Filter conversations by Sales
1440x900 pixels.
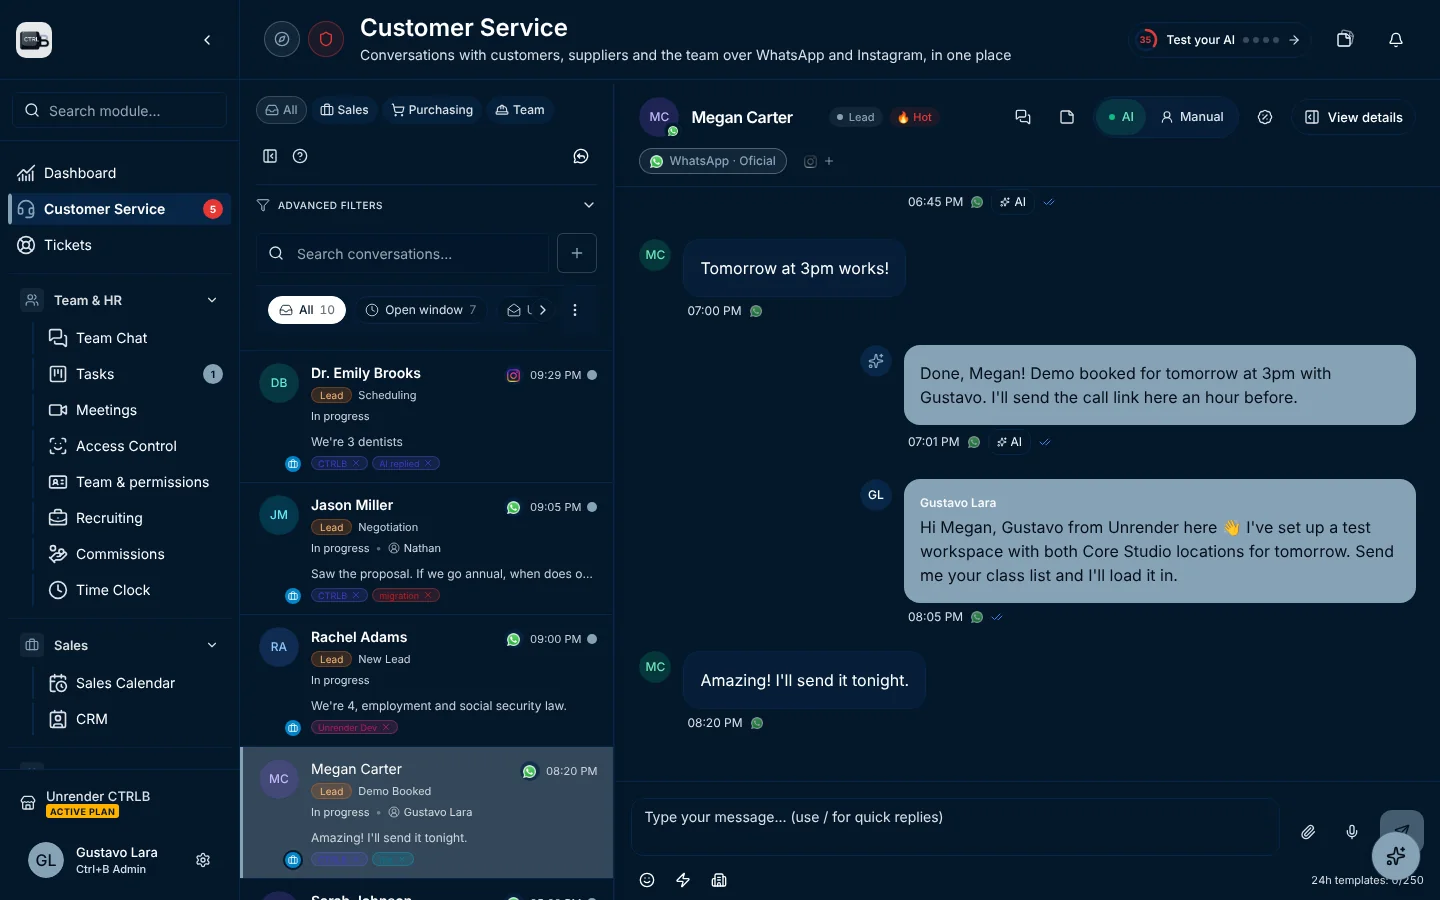(344, 110)
